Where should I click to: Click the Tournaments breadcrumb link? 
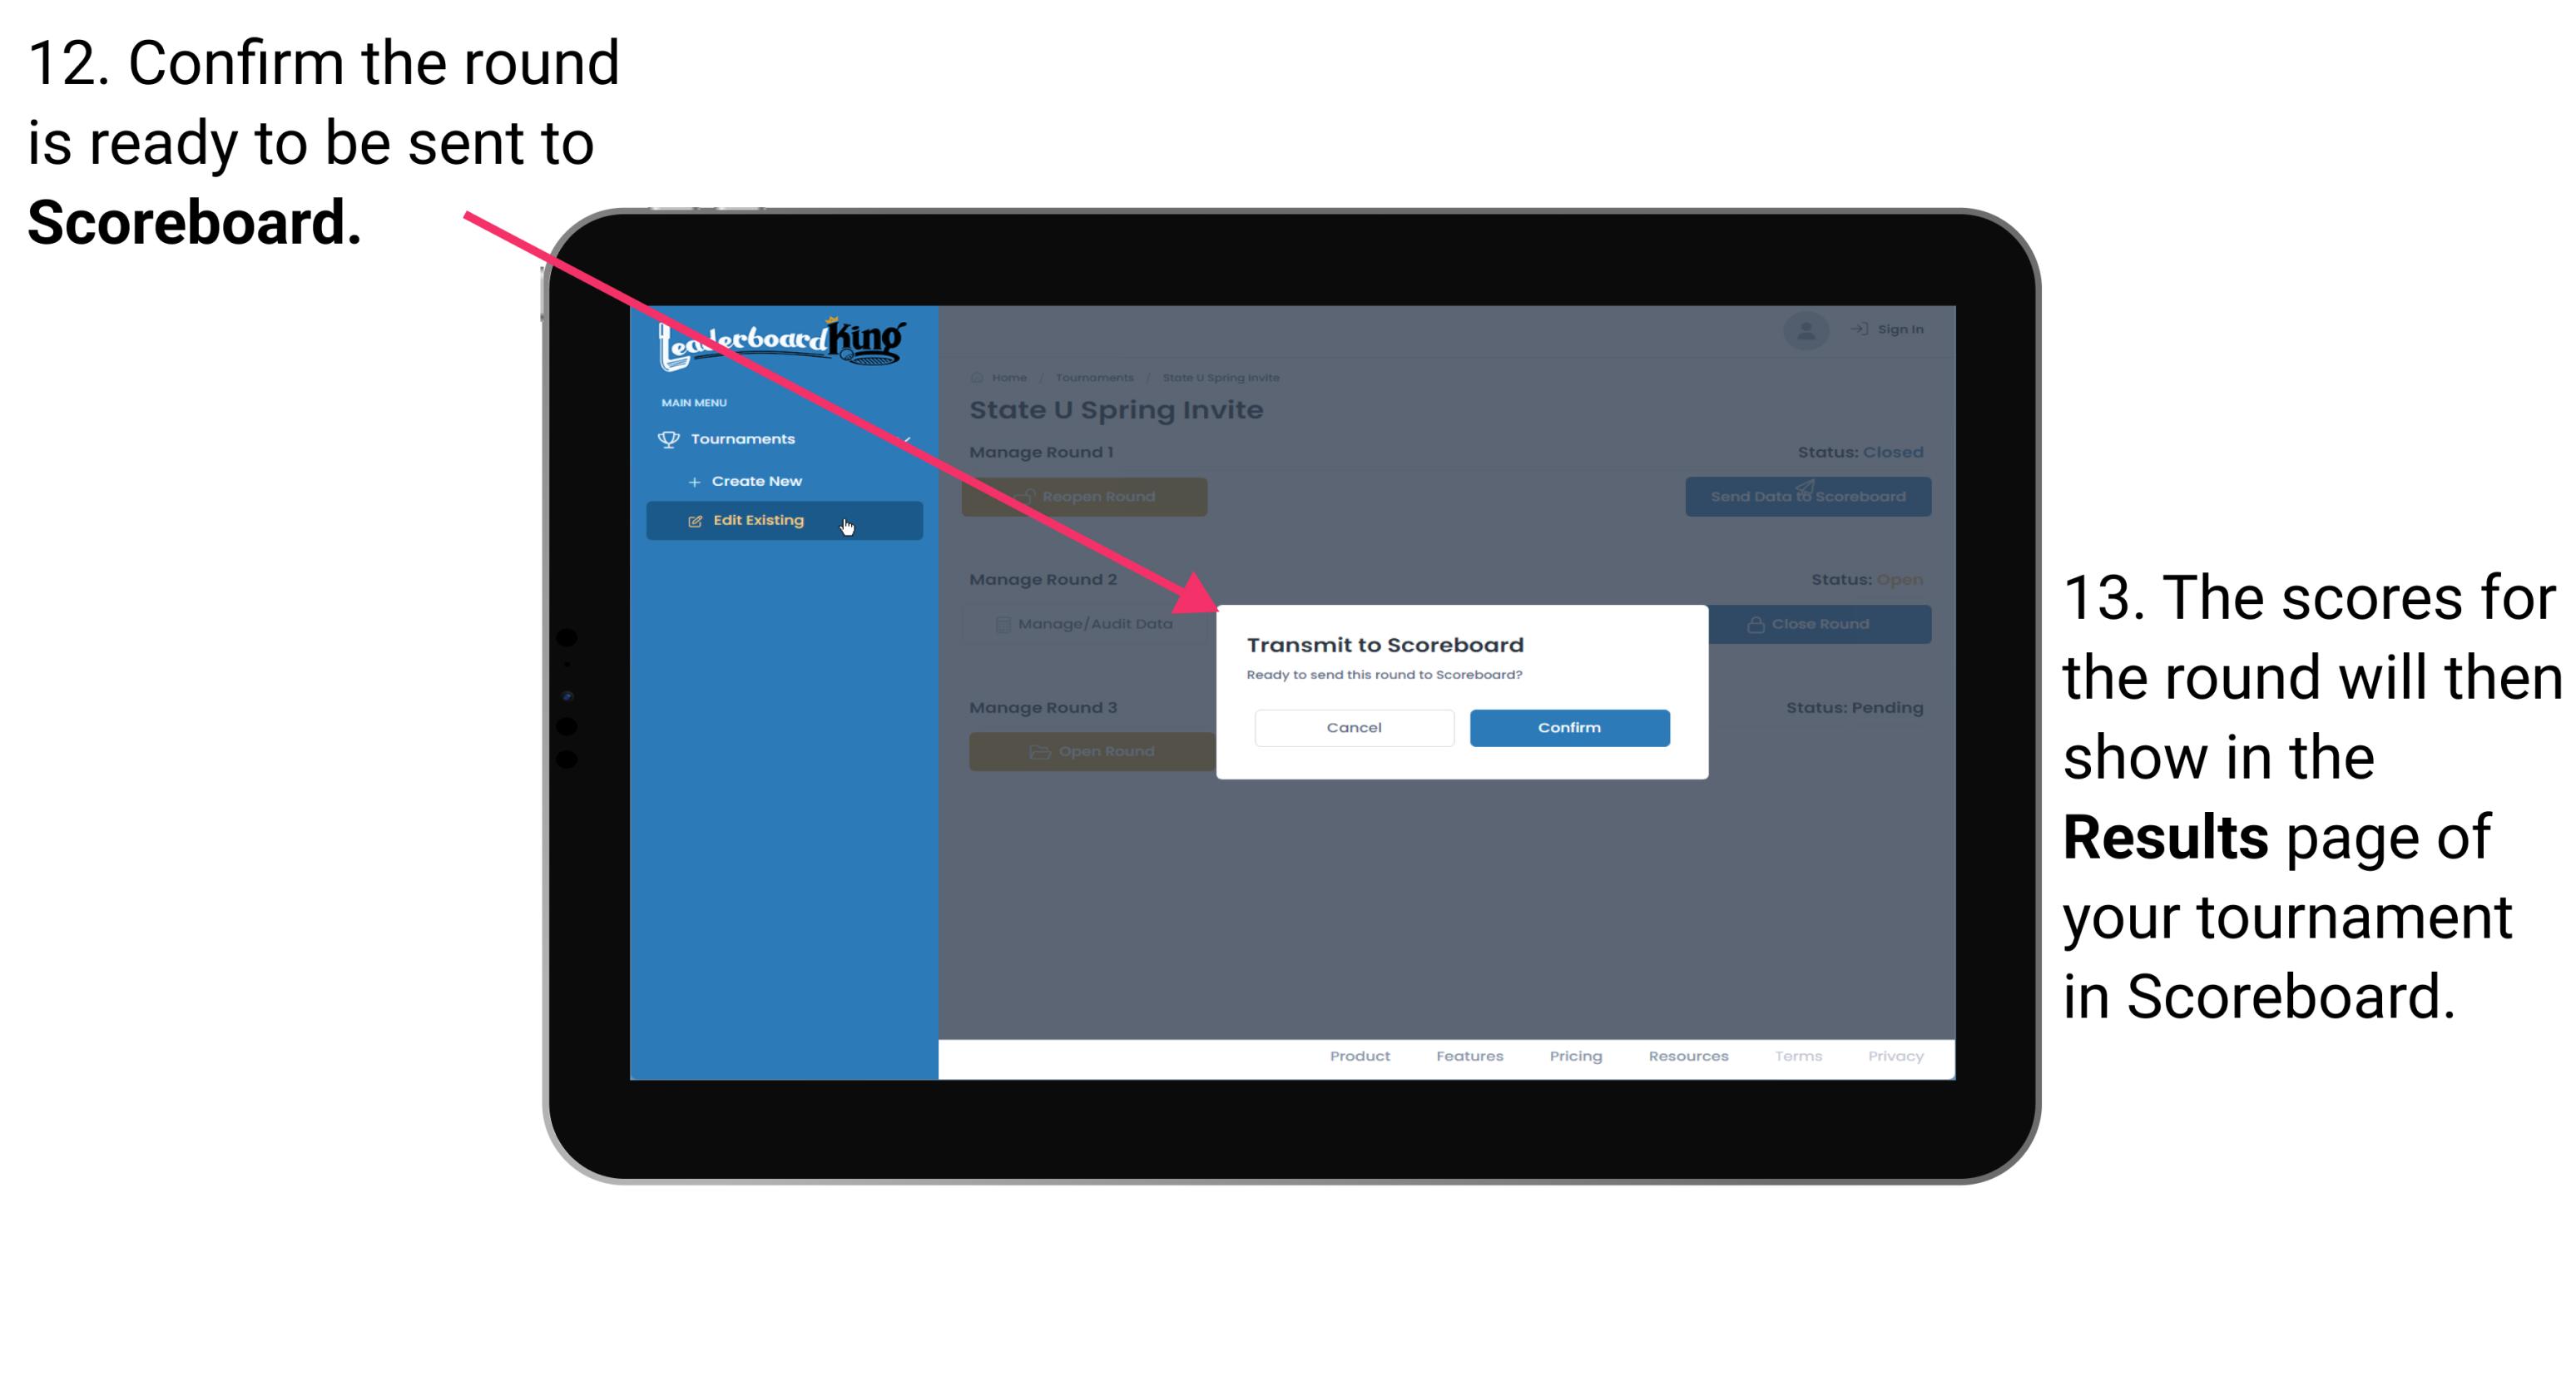(x=1094, y=377)
